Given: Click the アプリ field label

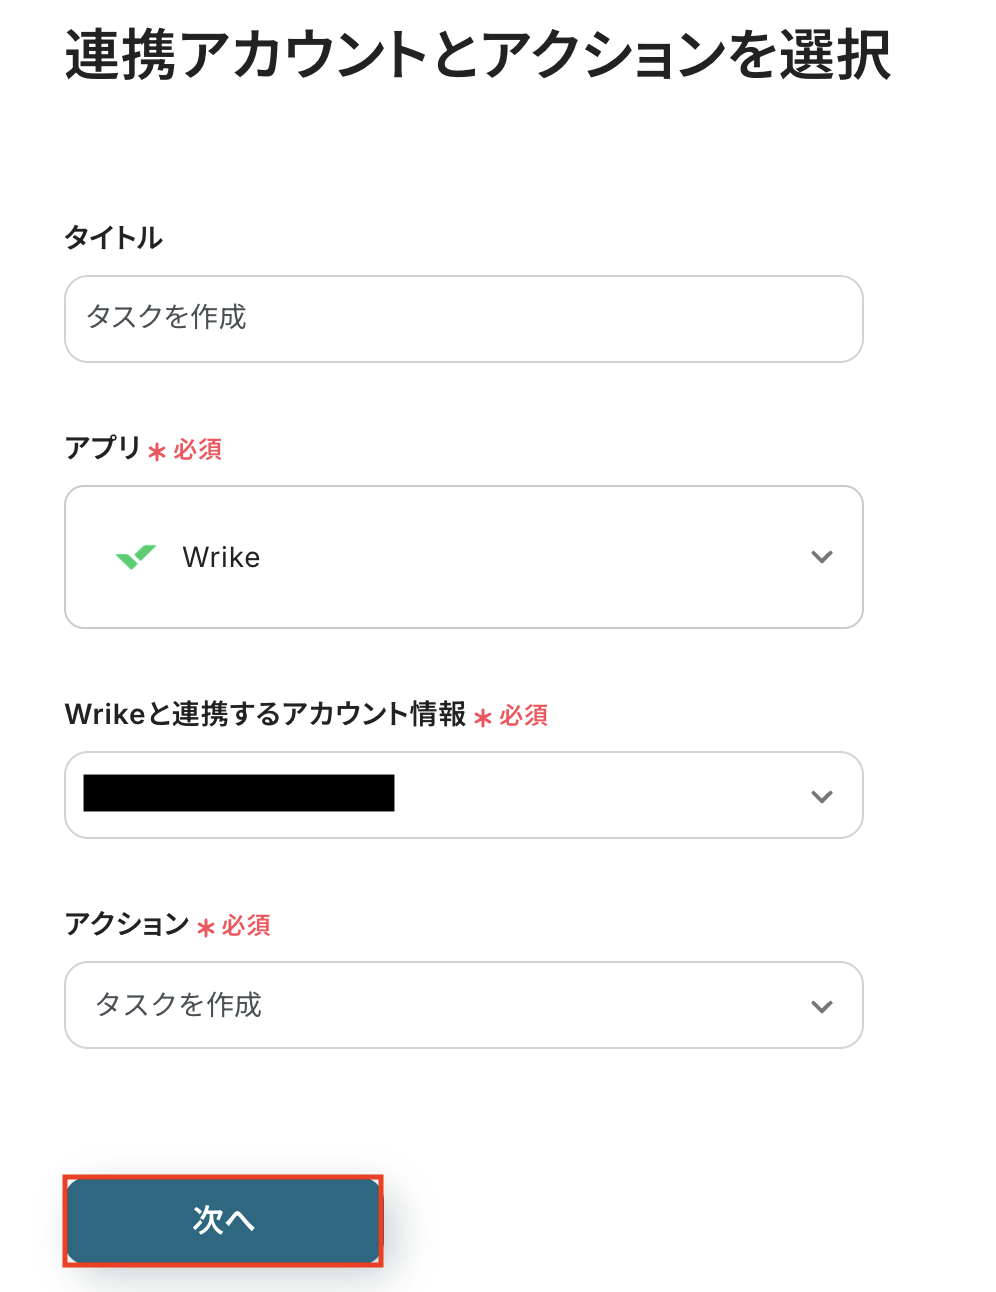Looking at the screenshot, I should 102,447.
